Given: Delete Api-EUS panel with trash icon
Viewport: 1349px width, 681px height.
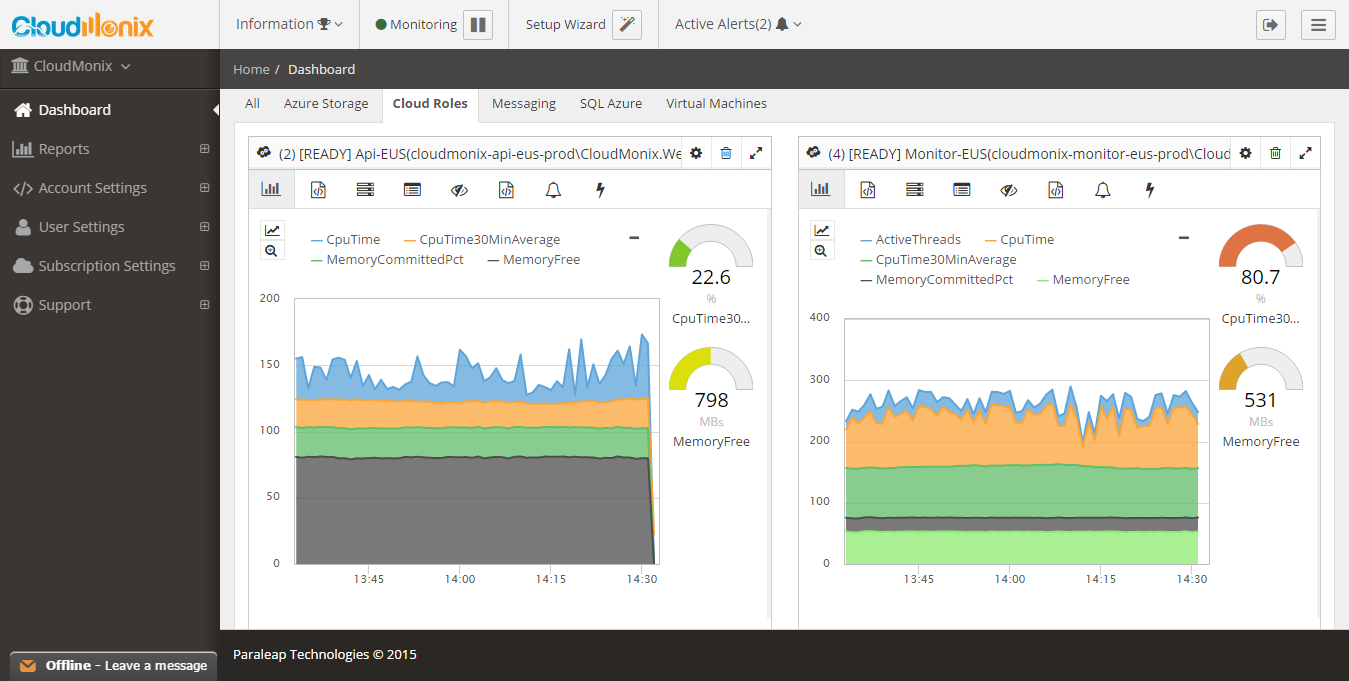Looking at the screenshot, I should [726, 153].
